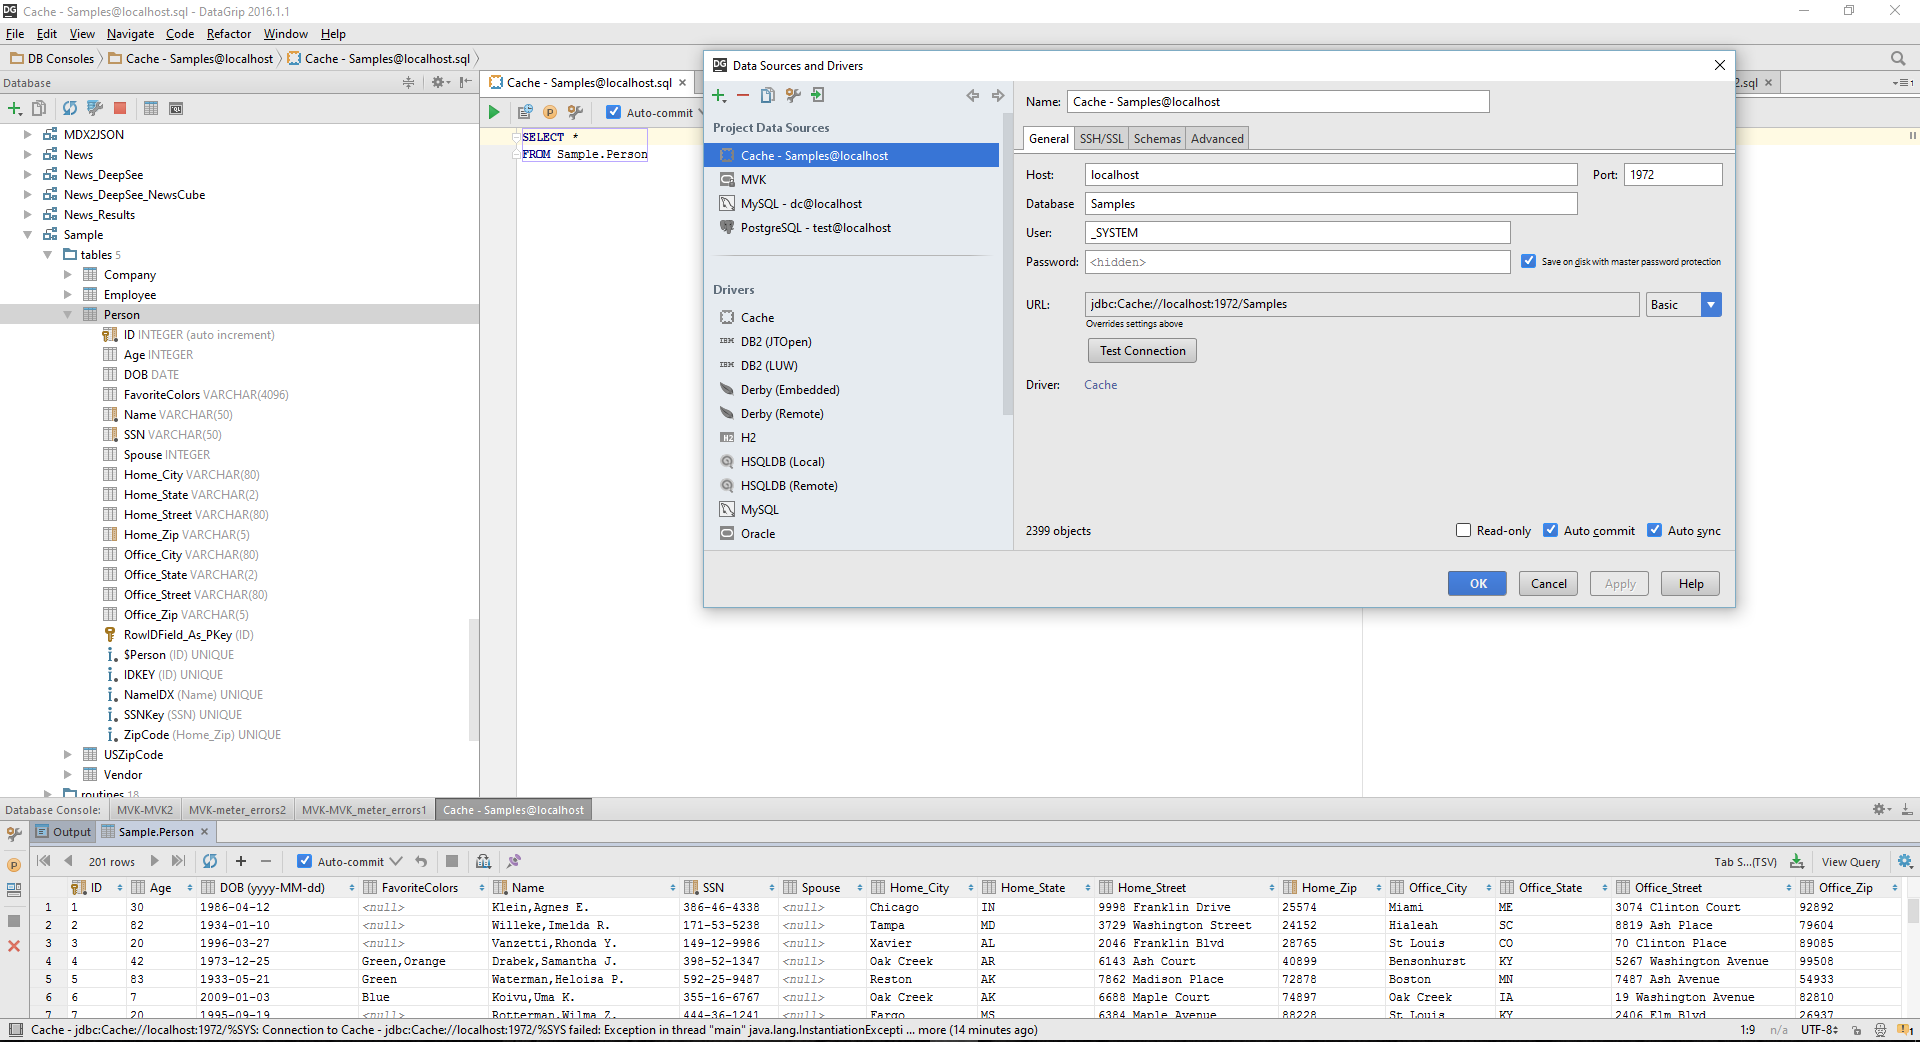The height and width of the screenshot is (1042, 1920).
Task: Expand the MDX2JSON schema node
Action: click(x=27, y=134)
